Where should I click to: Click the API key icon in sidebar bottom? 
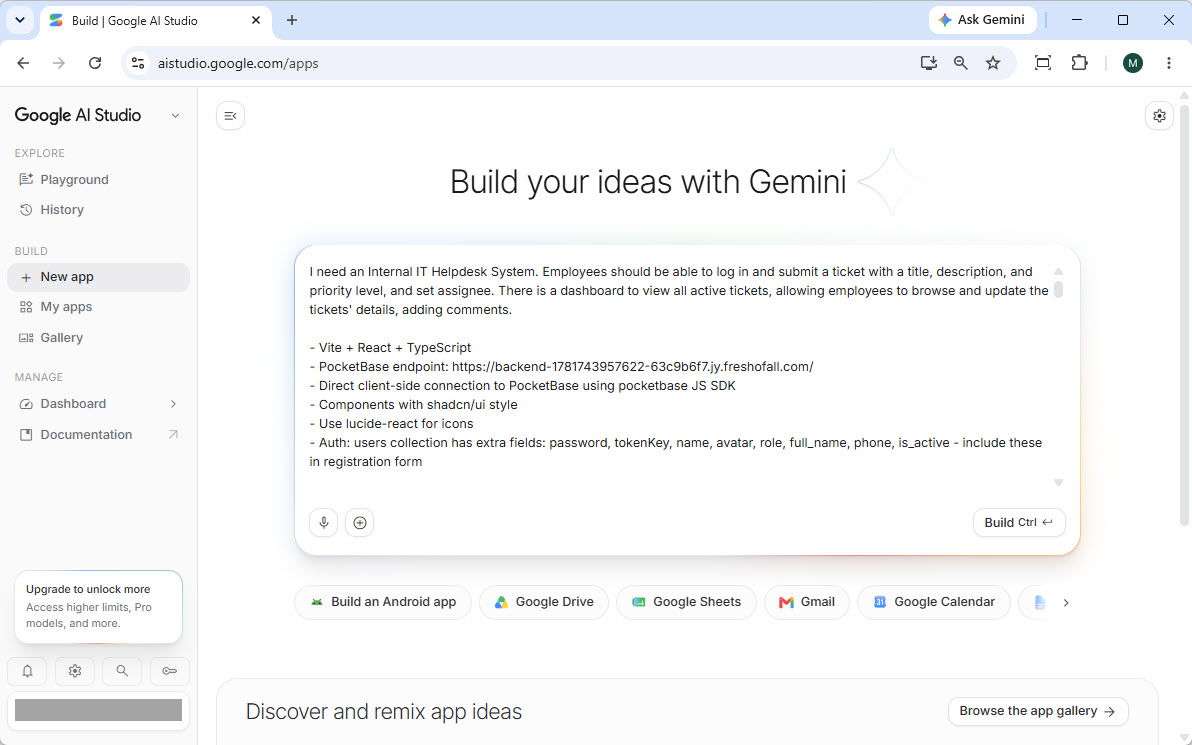[170, 670]
